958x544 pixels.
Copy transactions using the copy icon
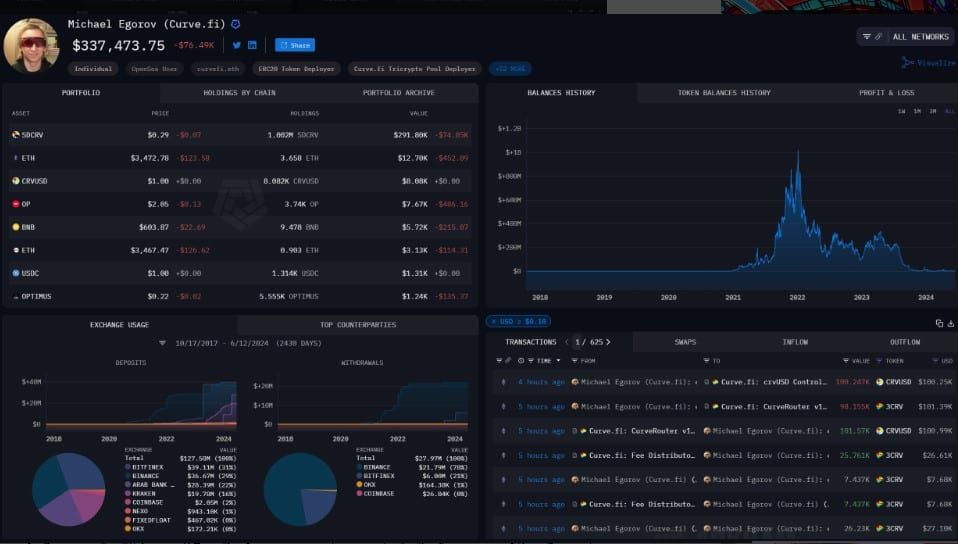click(939, 323)
